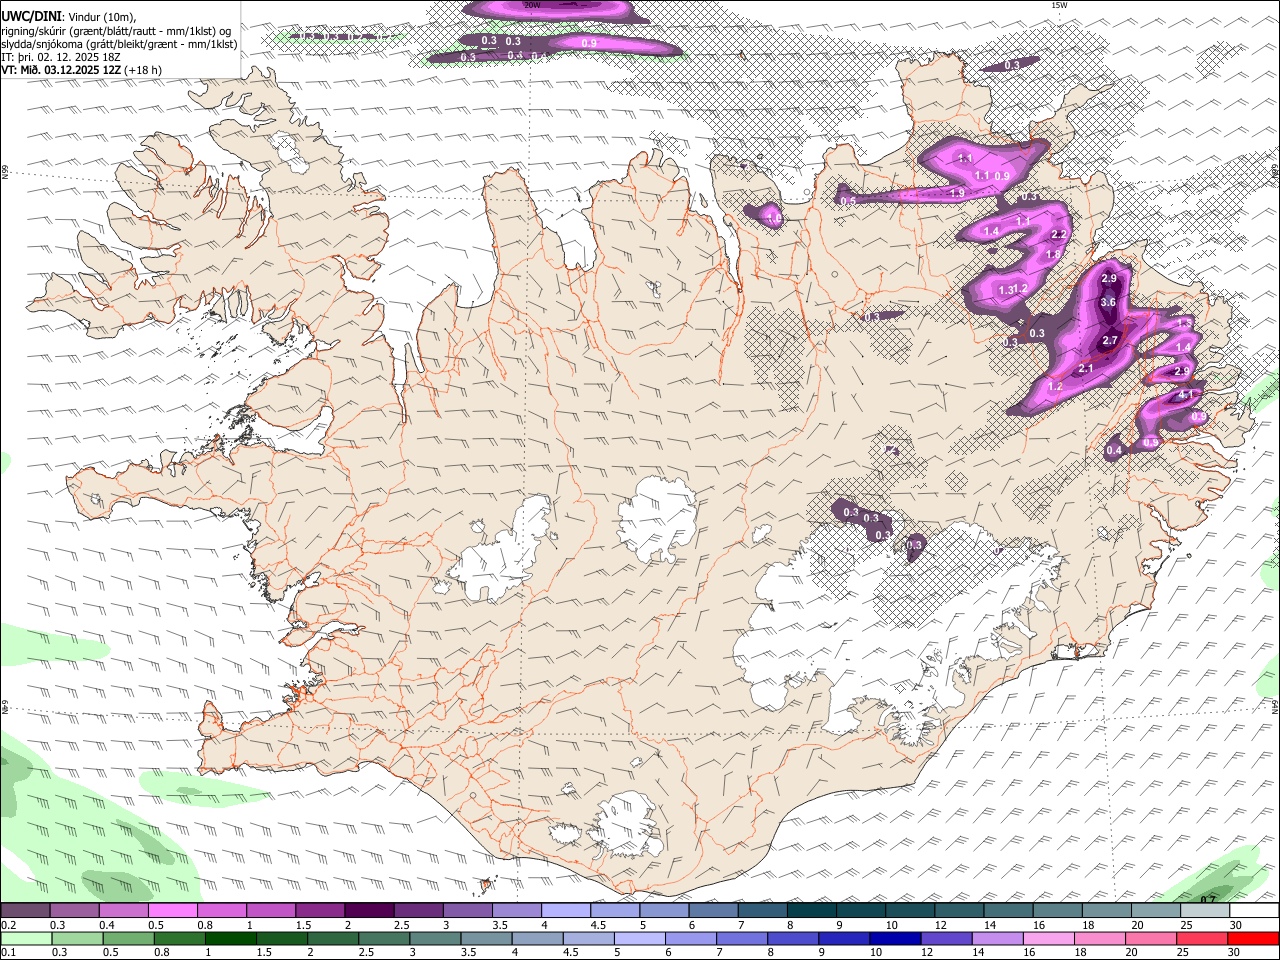This screenshot has height=960, width=1280.
Task: Click the 2.7 precipitation value label
Action: coord(1109,341)
